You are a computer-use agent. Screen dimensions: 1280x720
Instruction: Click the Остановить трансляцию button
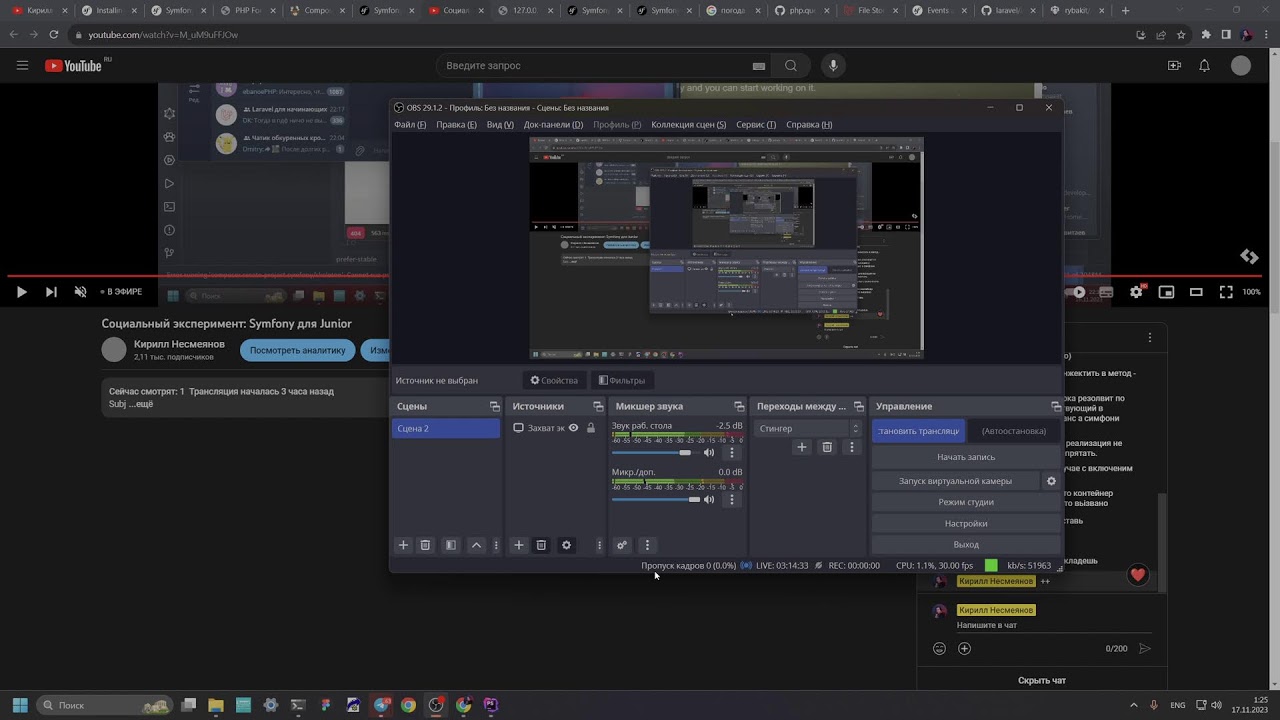click(918, 431)
